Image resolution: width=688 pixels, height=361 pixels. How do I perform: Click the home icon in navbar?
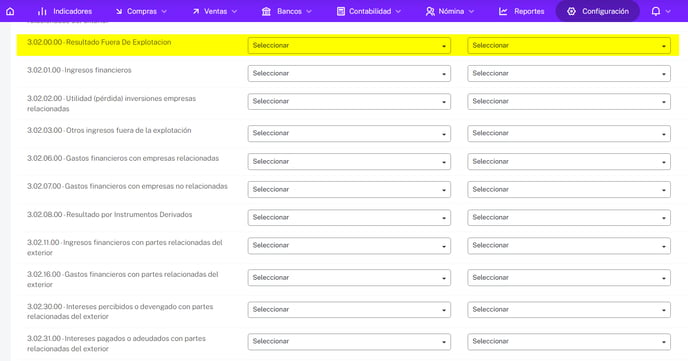pos(10,11)
